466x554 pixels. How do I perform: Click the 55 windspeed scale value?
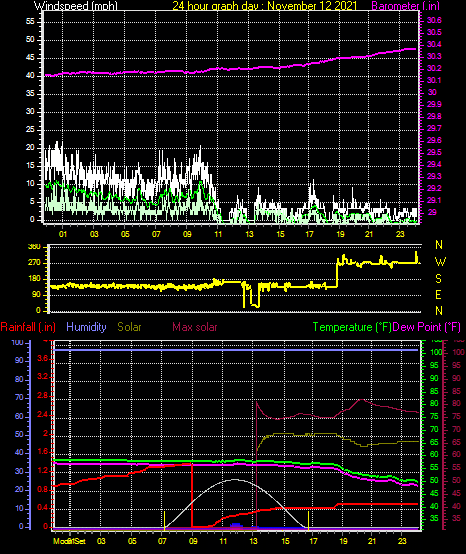coord(30,22)
